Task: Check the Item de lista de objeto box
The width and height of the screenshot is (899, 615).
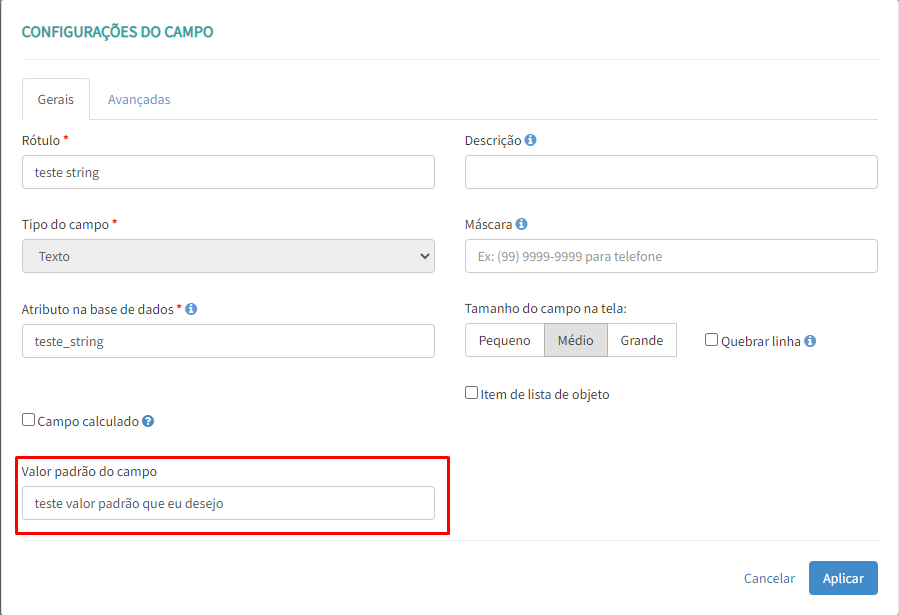Action: [x=472, y=393]
